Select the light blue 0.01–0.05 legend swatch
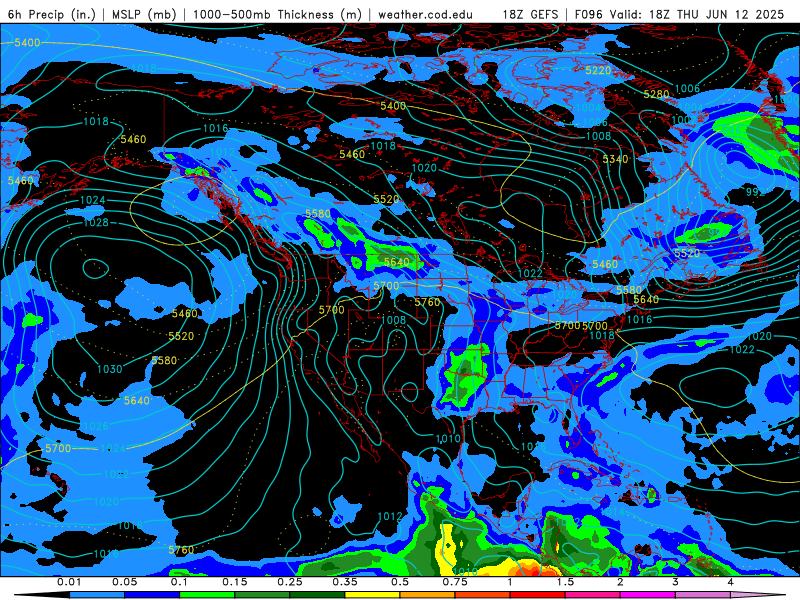 point(97,595)
